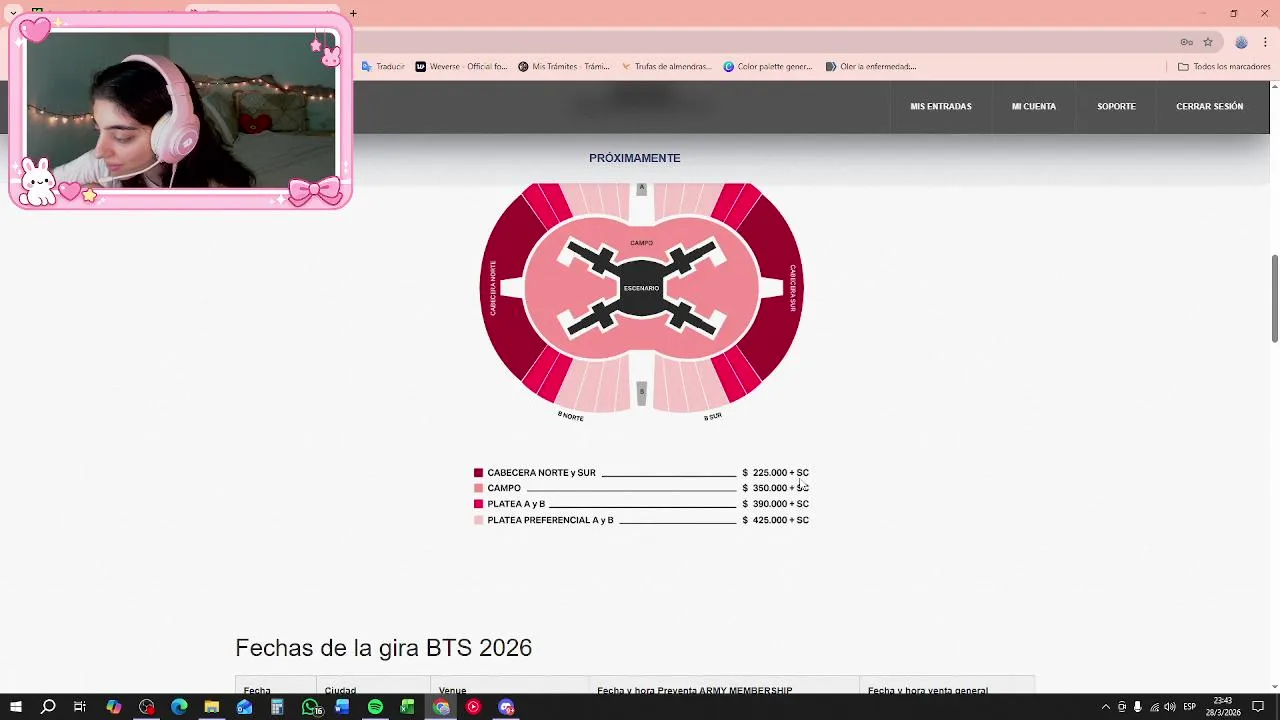The width and height of the screenshot is (1280, 720).
Task: Open Chrome three-dot menu
Action: click(x=1265, y=42)
